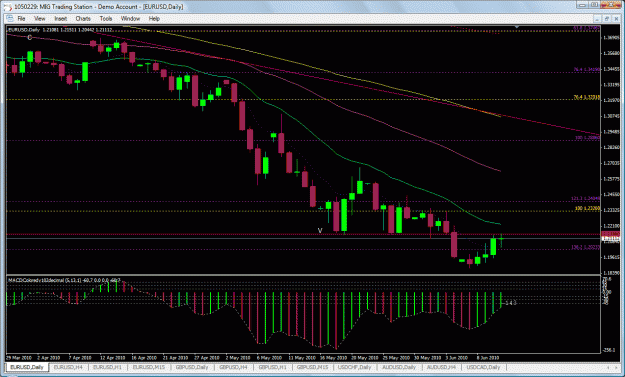Switch to the AUDUSD,Daily chart tab
Image resolution: width=625 pixels, height=377 pixels.
[x=399, y=367]
